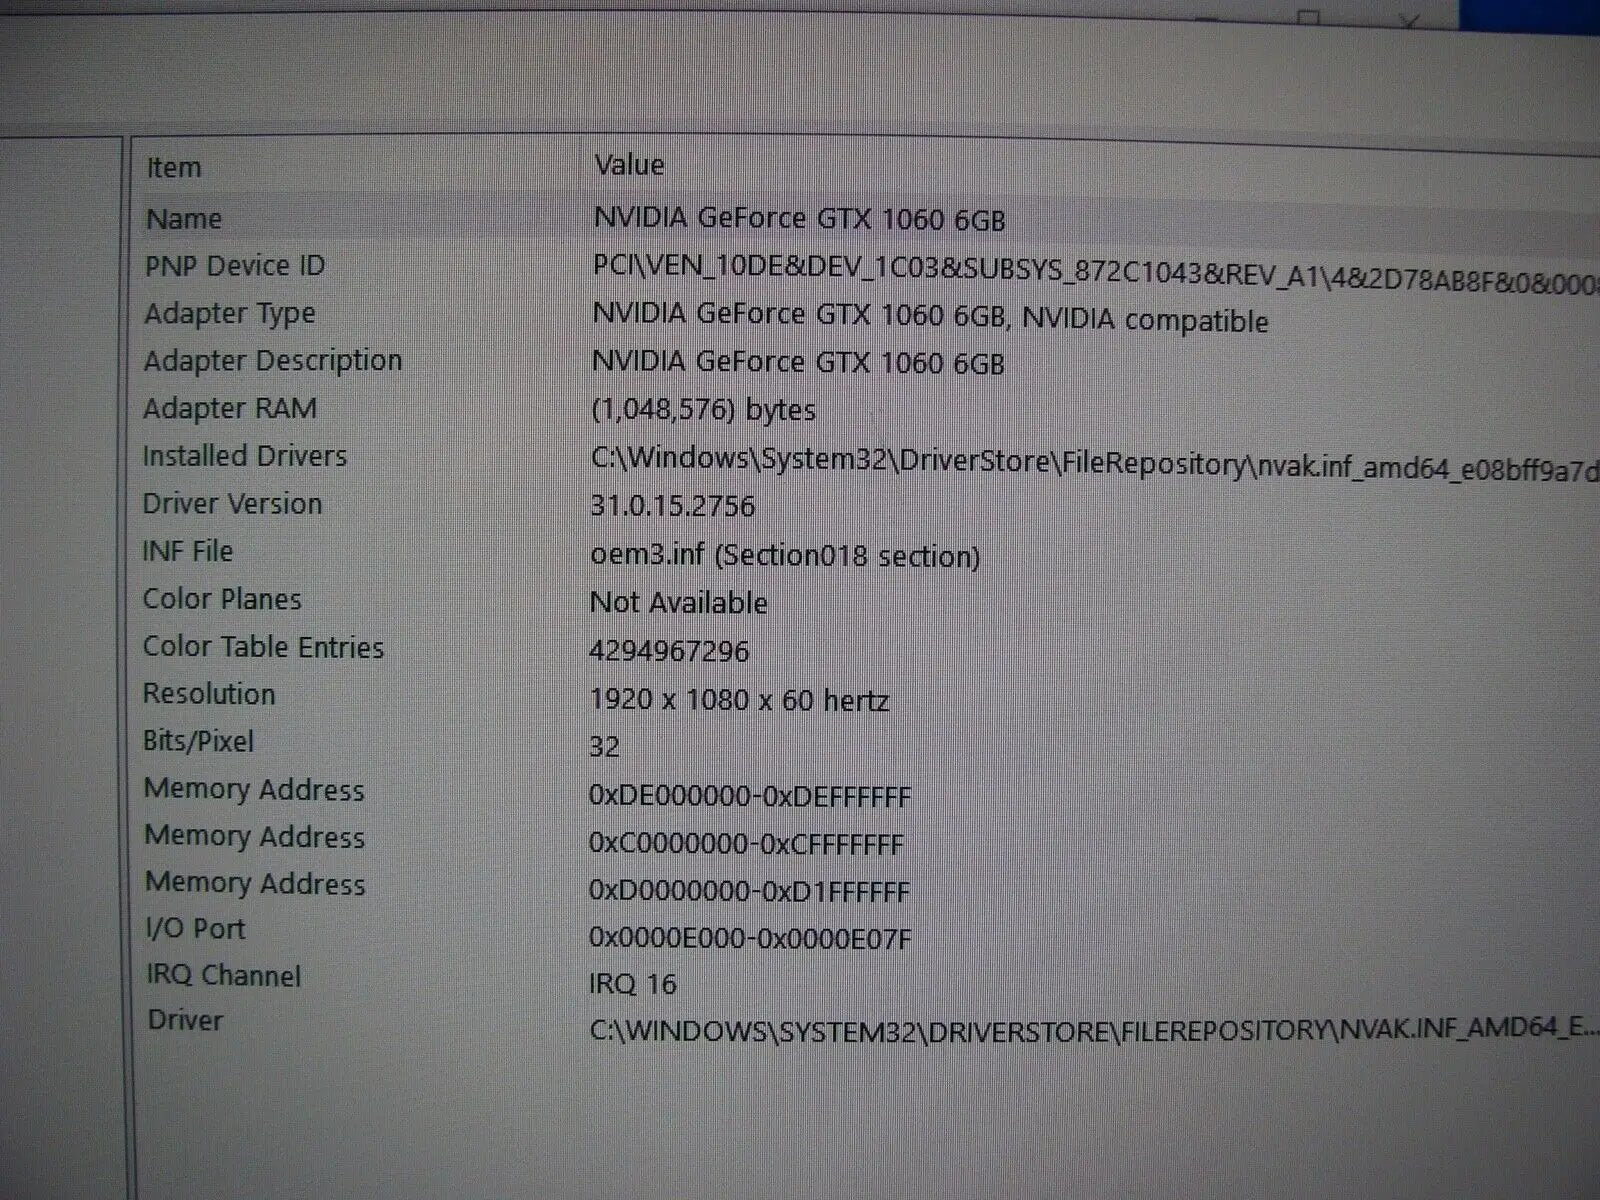Click the value ending in NVIDIA compatible
1600x1200 pixels.
click(x=930, y=317)
